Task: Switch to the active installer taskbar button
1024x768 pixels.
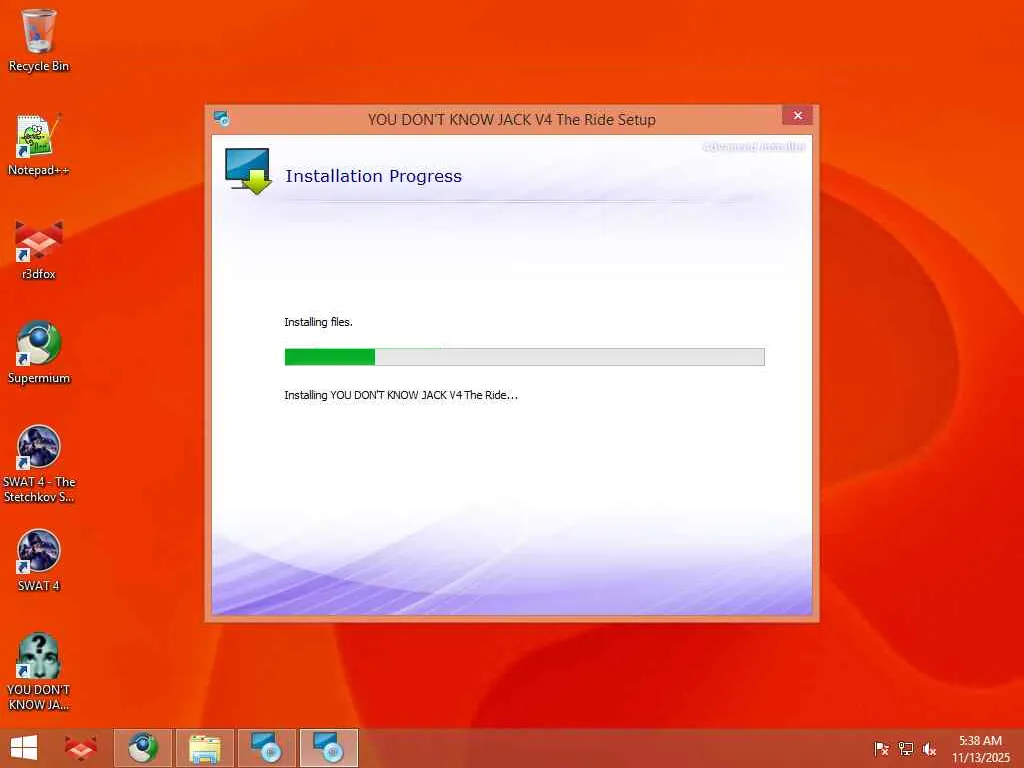Action: click(328, 748)
